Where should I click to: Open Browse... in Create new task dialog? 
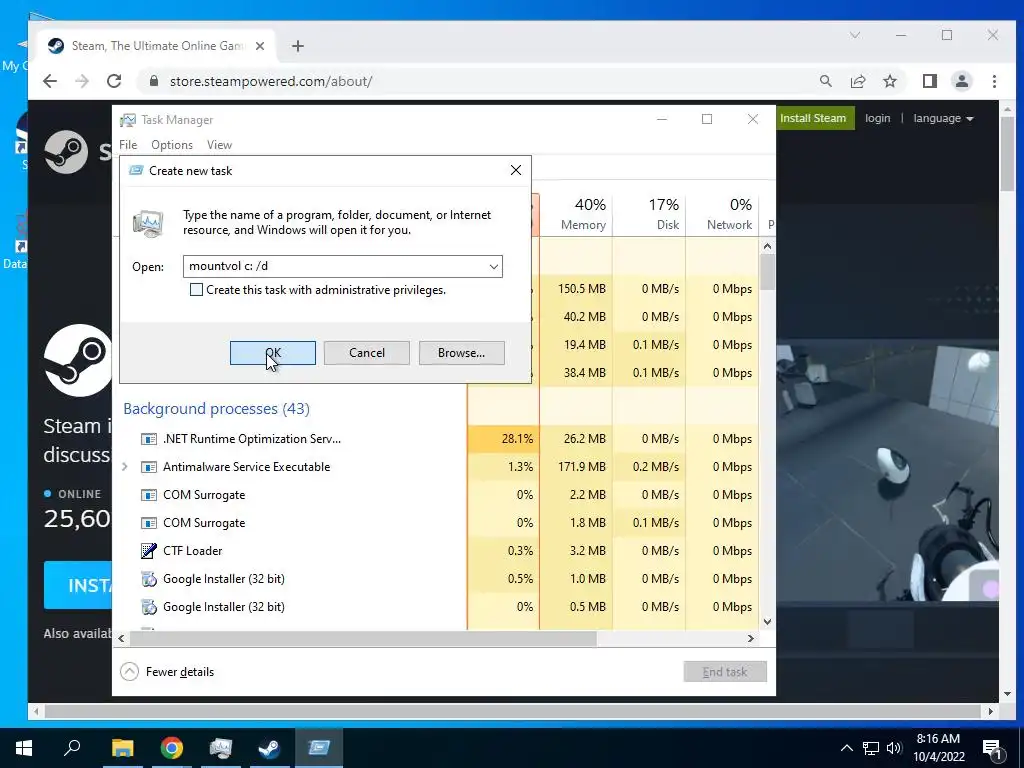(461, 353)
